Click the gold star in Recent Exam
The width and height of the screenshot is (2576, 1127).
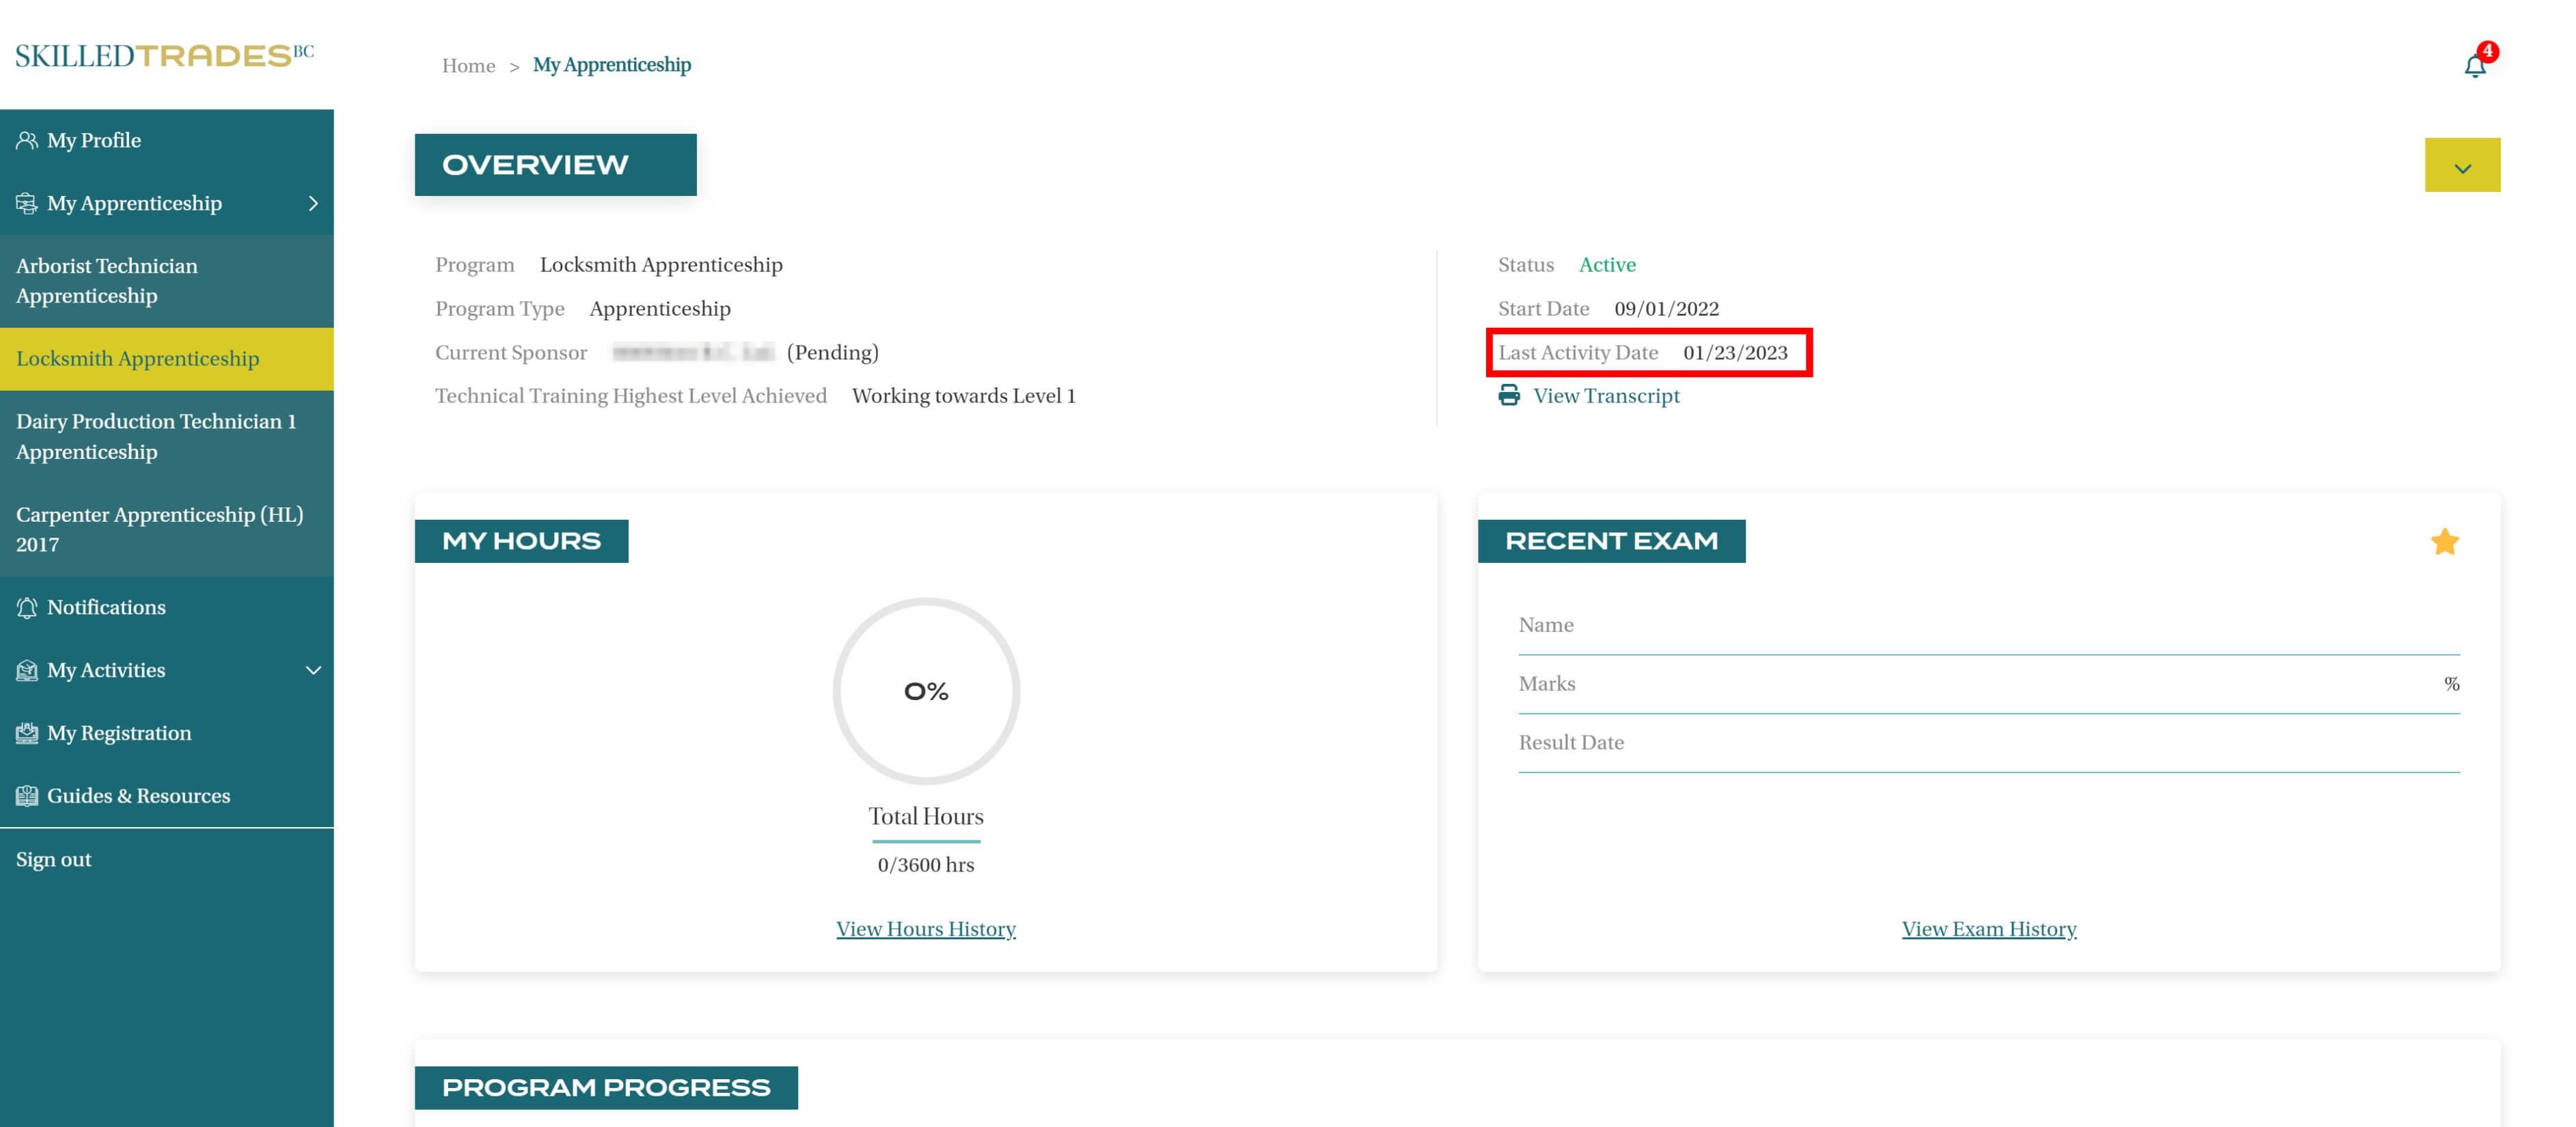2444,542
